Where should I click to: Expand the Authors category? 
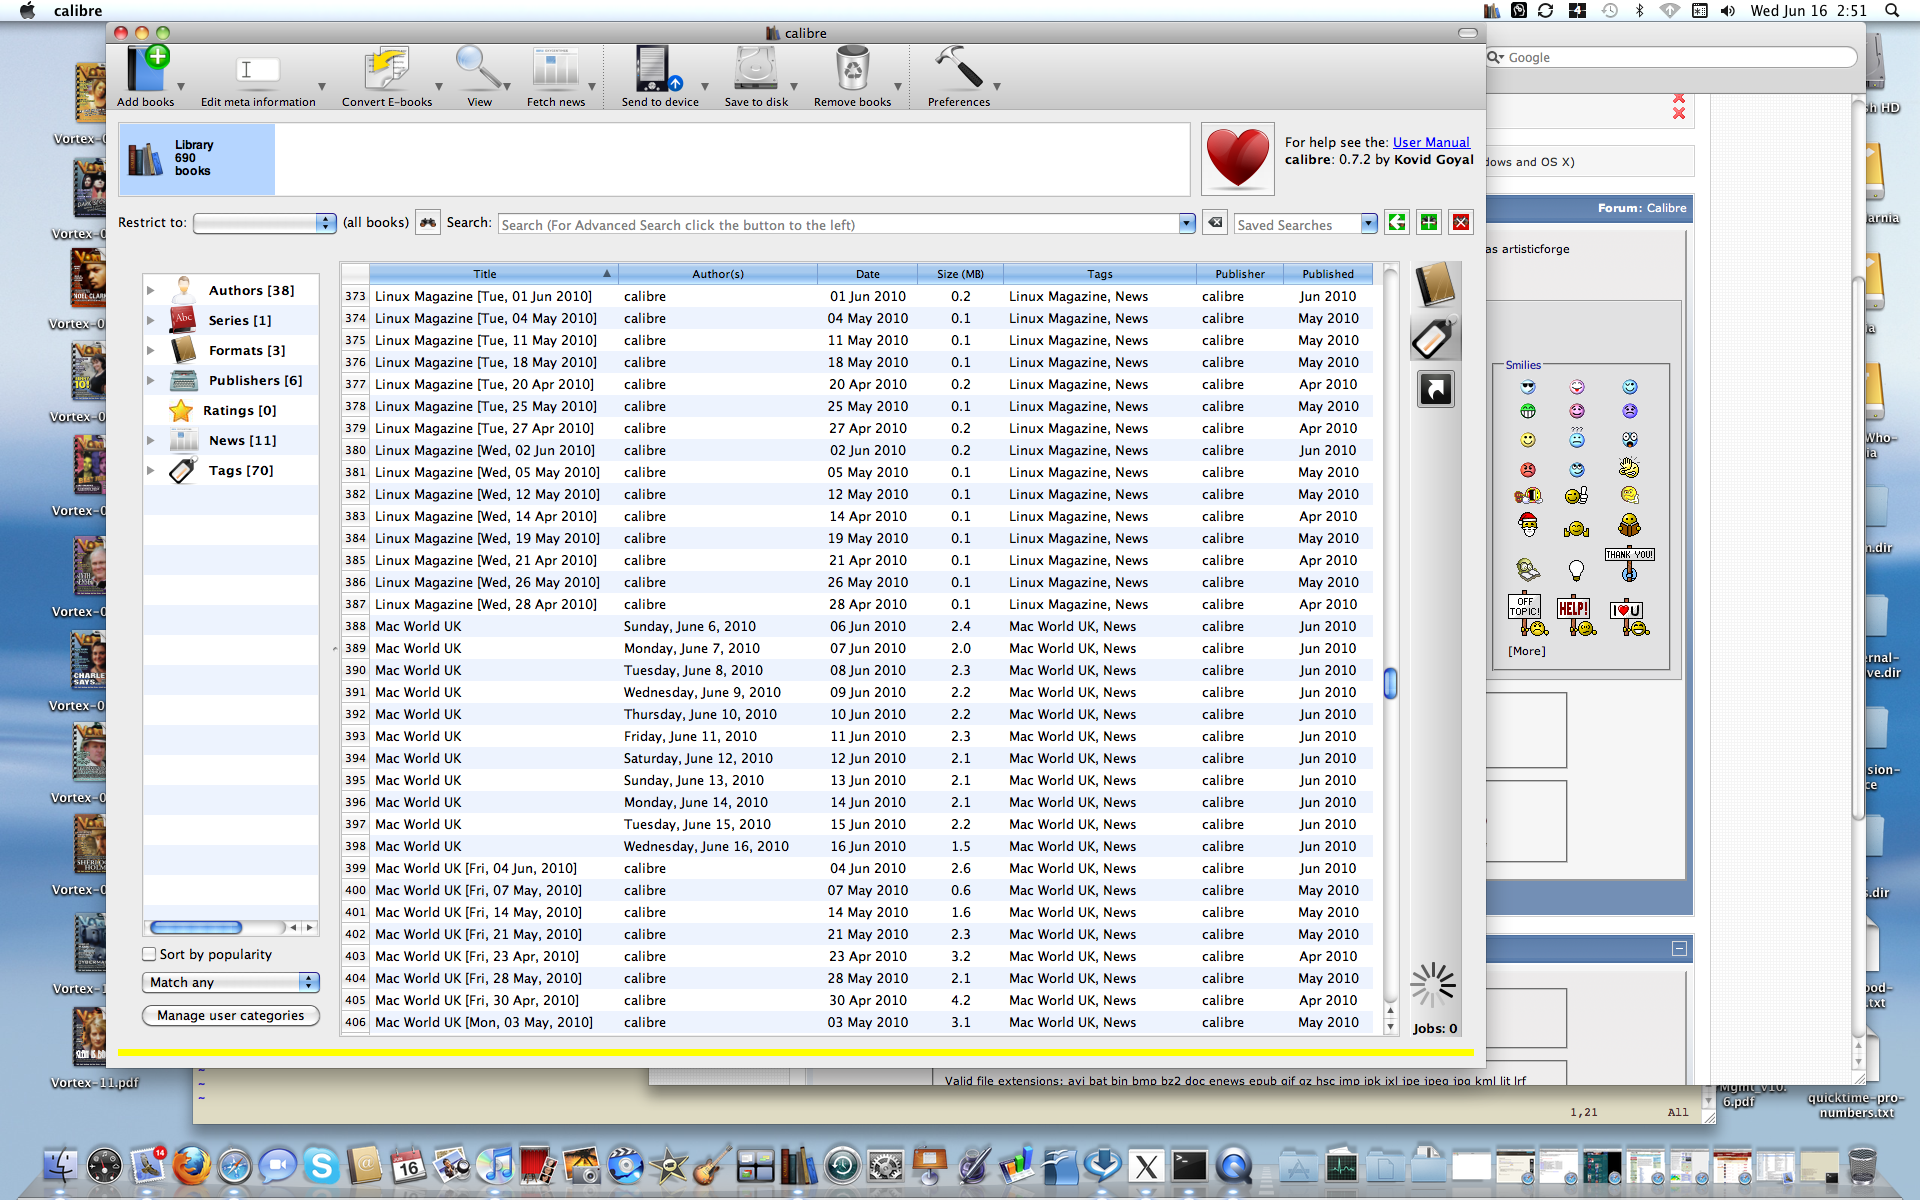[151, 291]
